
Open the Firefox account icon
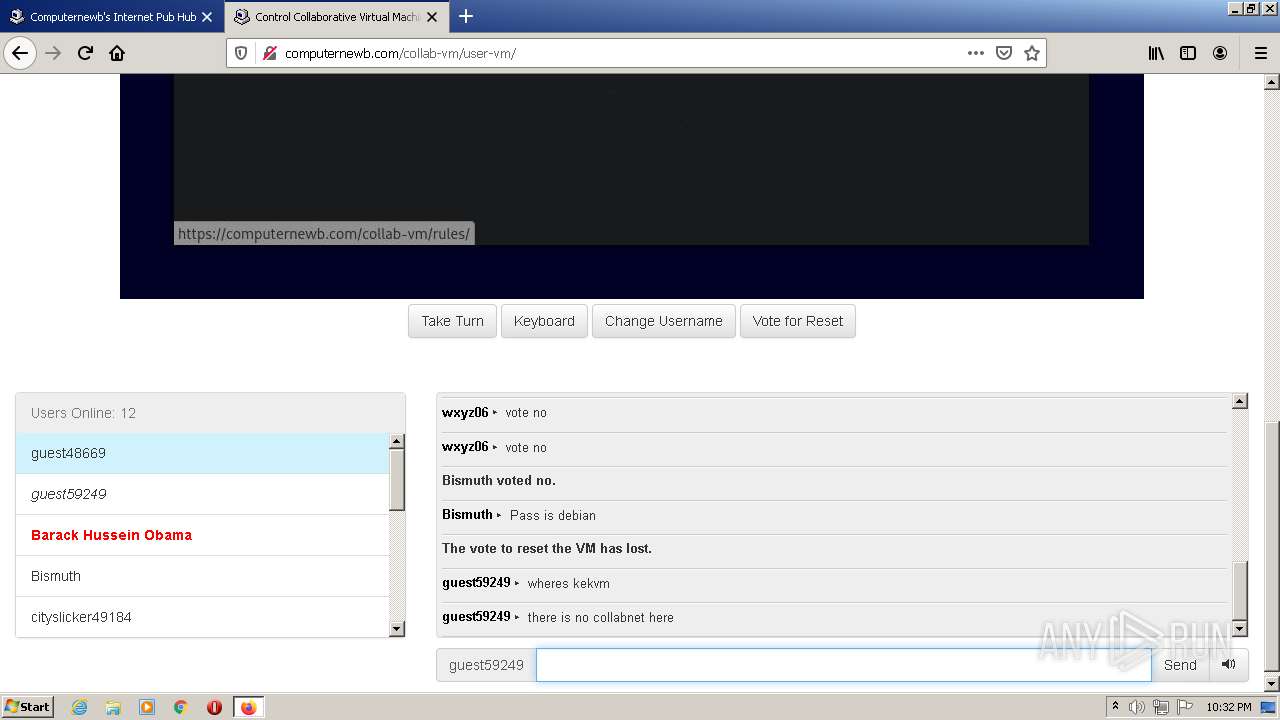point(1220,53)
